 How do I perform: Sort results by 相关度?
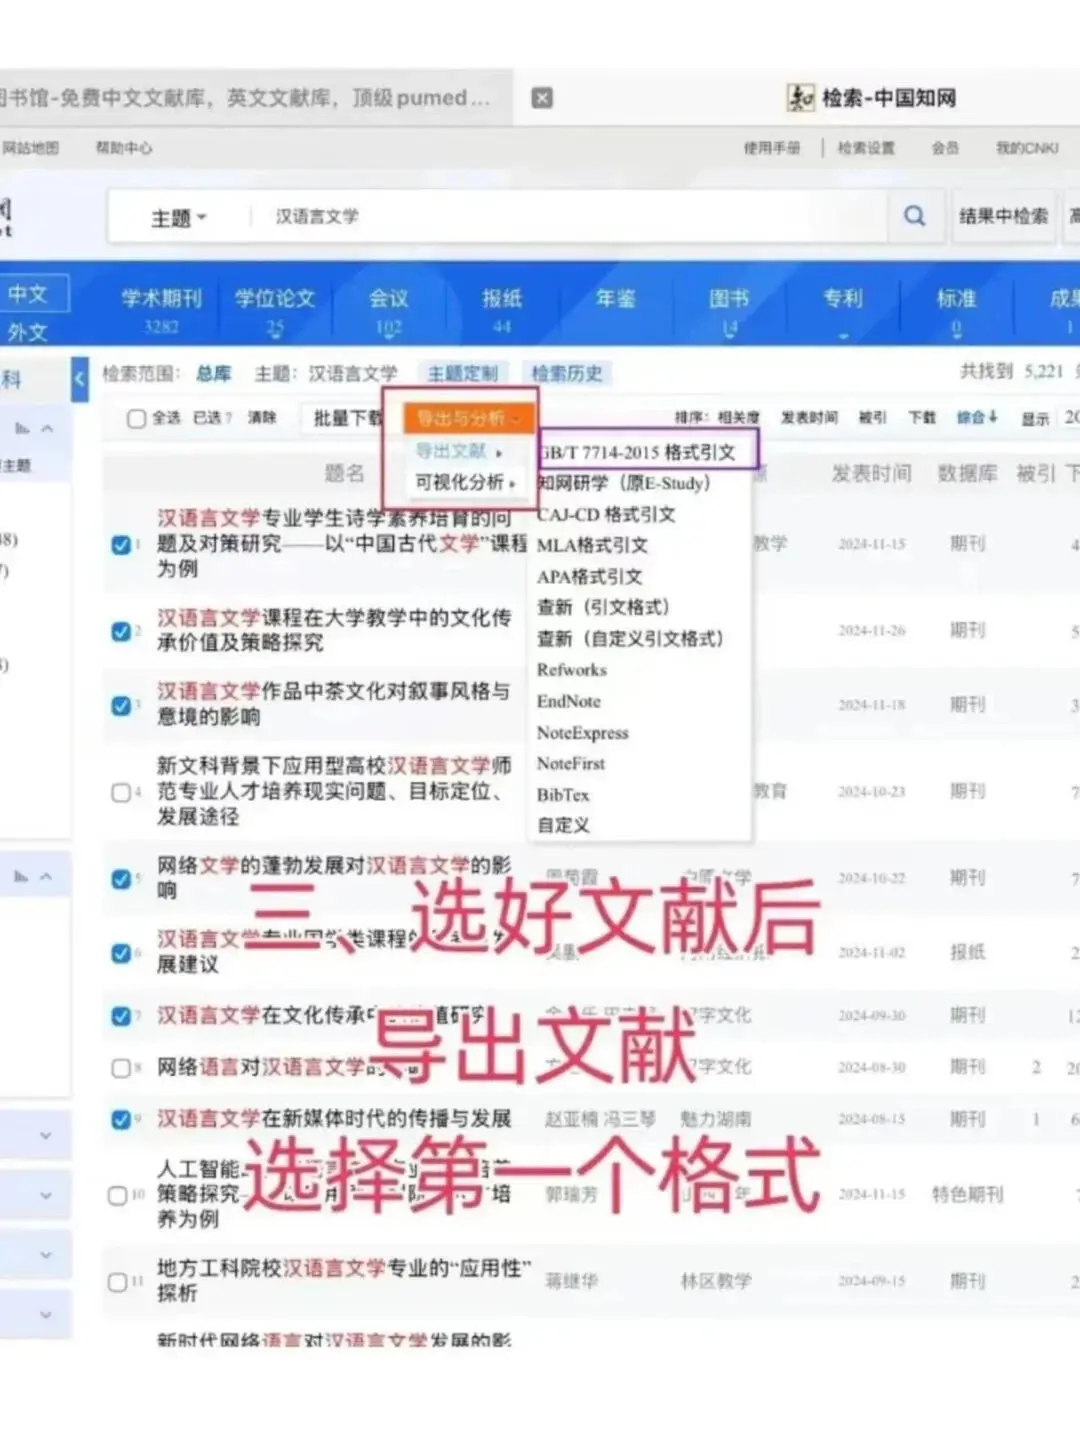[x=738, y=417]
